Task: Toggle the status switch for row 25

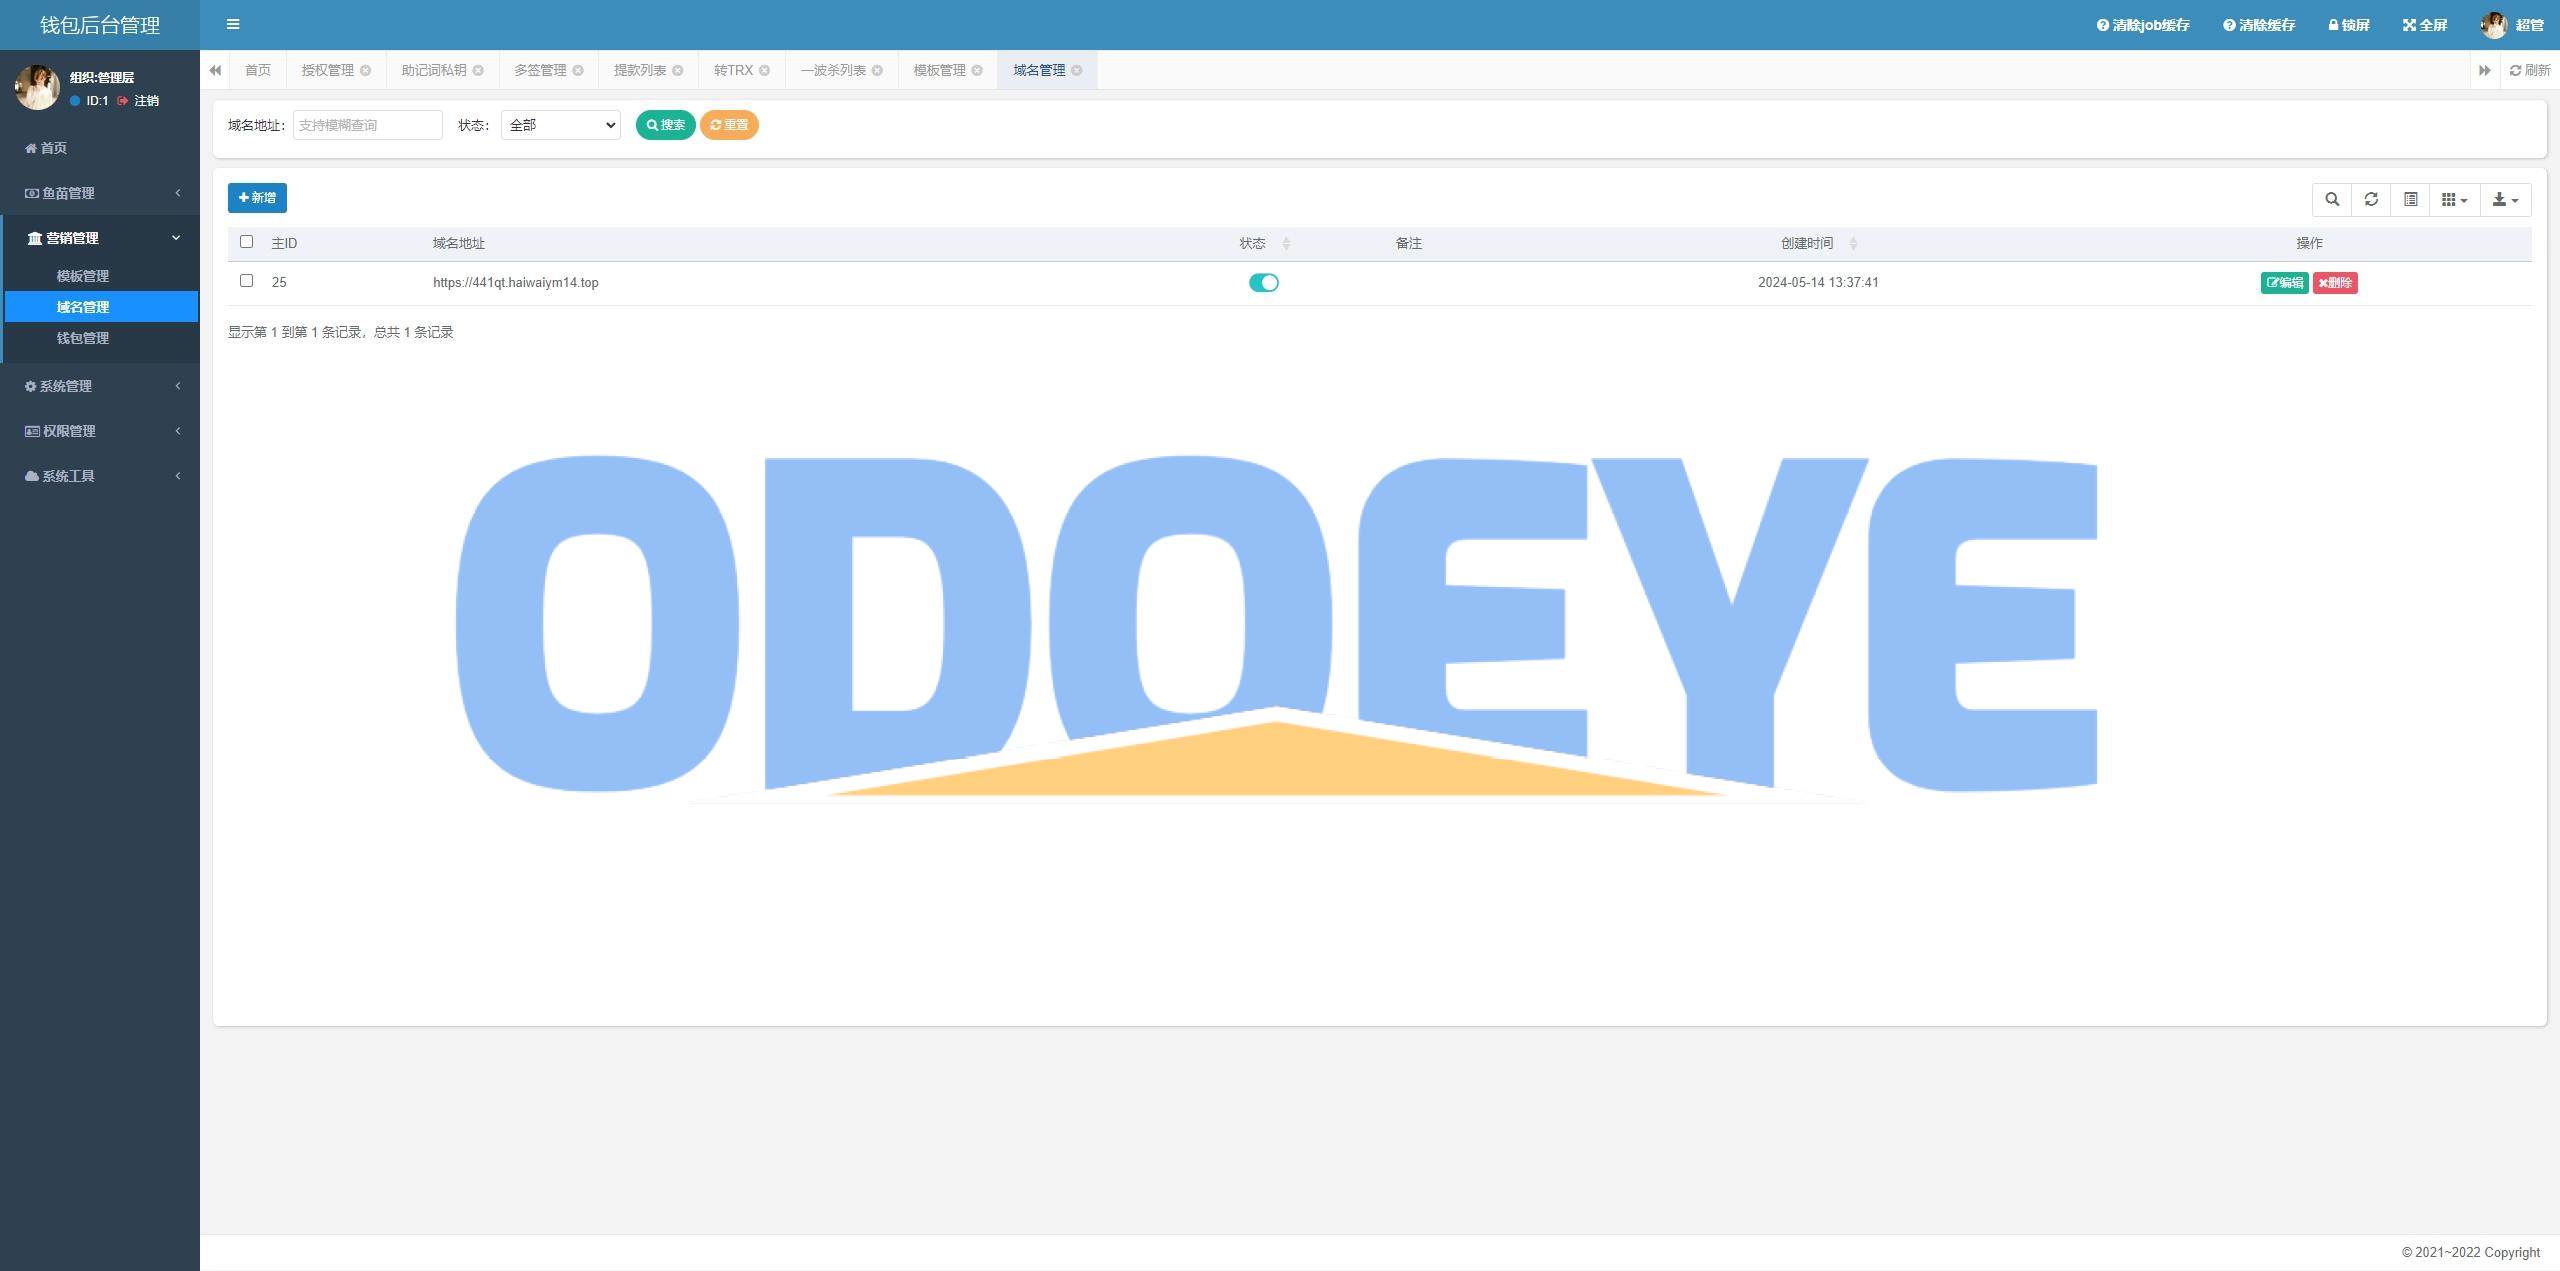Action: (x=1264, y=283)
